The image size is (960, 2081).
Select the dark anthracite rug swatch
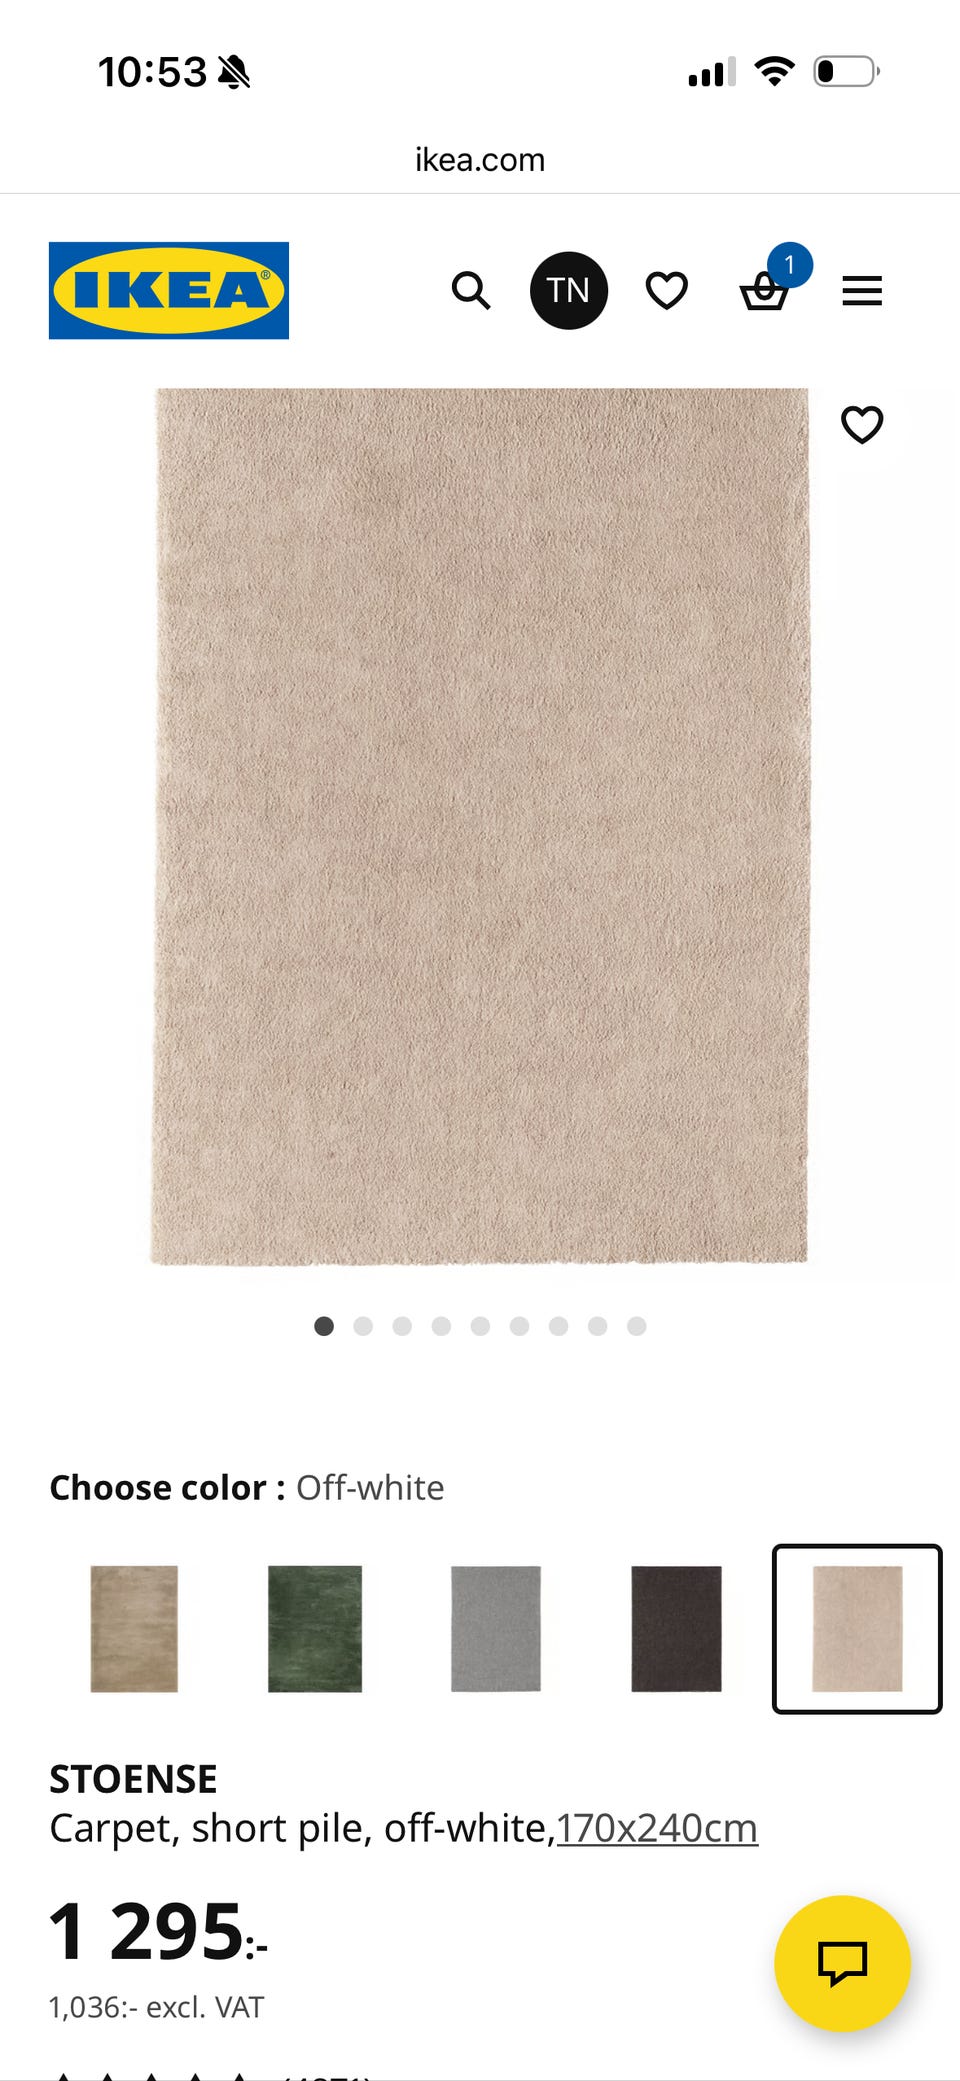point(676,1628)
